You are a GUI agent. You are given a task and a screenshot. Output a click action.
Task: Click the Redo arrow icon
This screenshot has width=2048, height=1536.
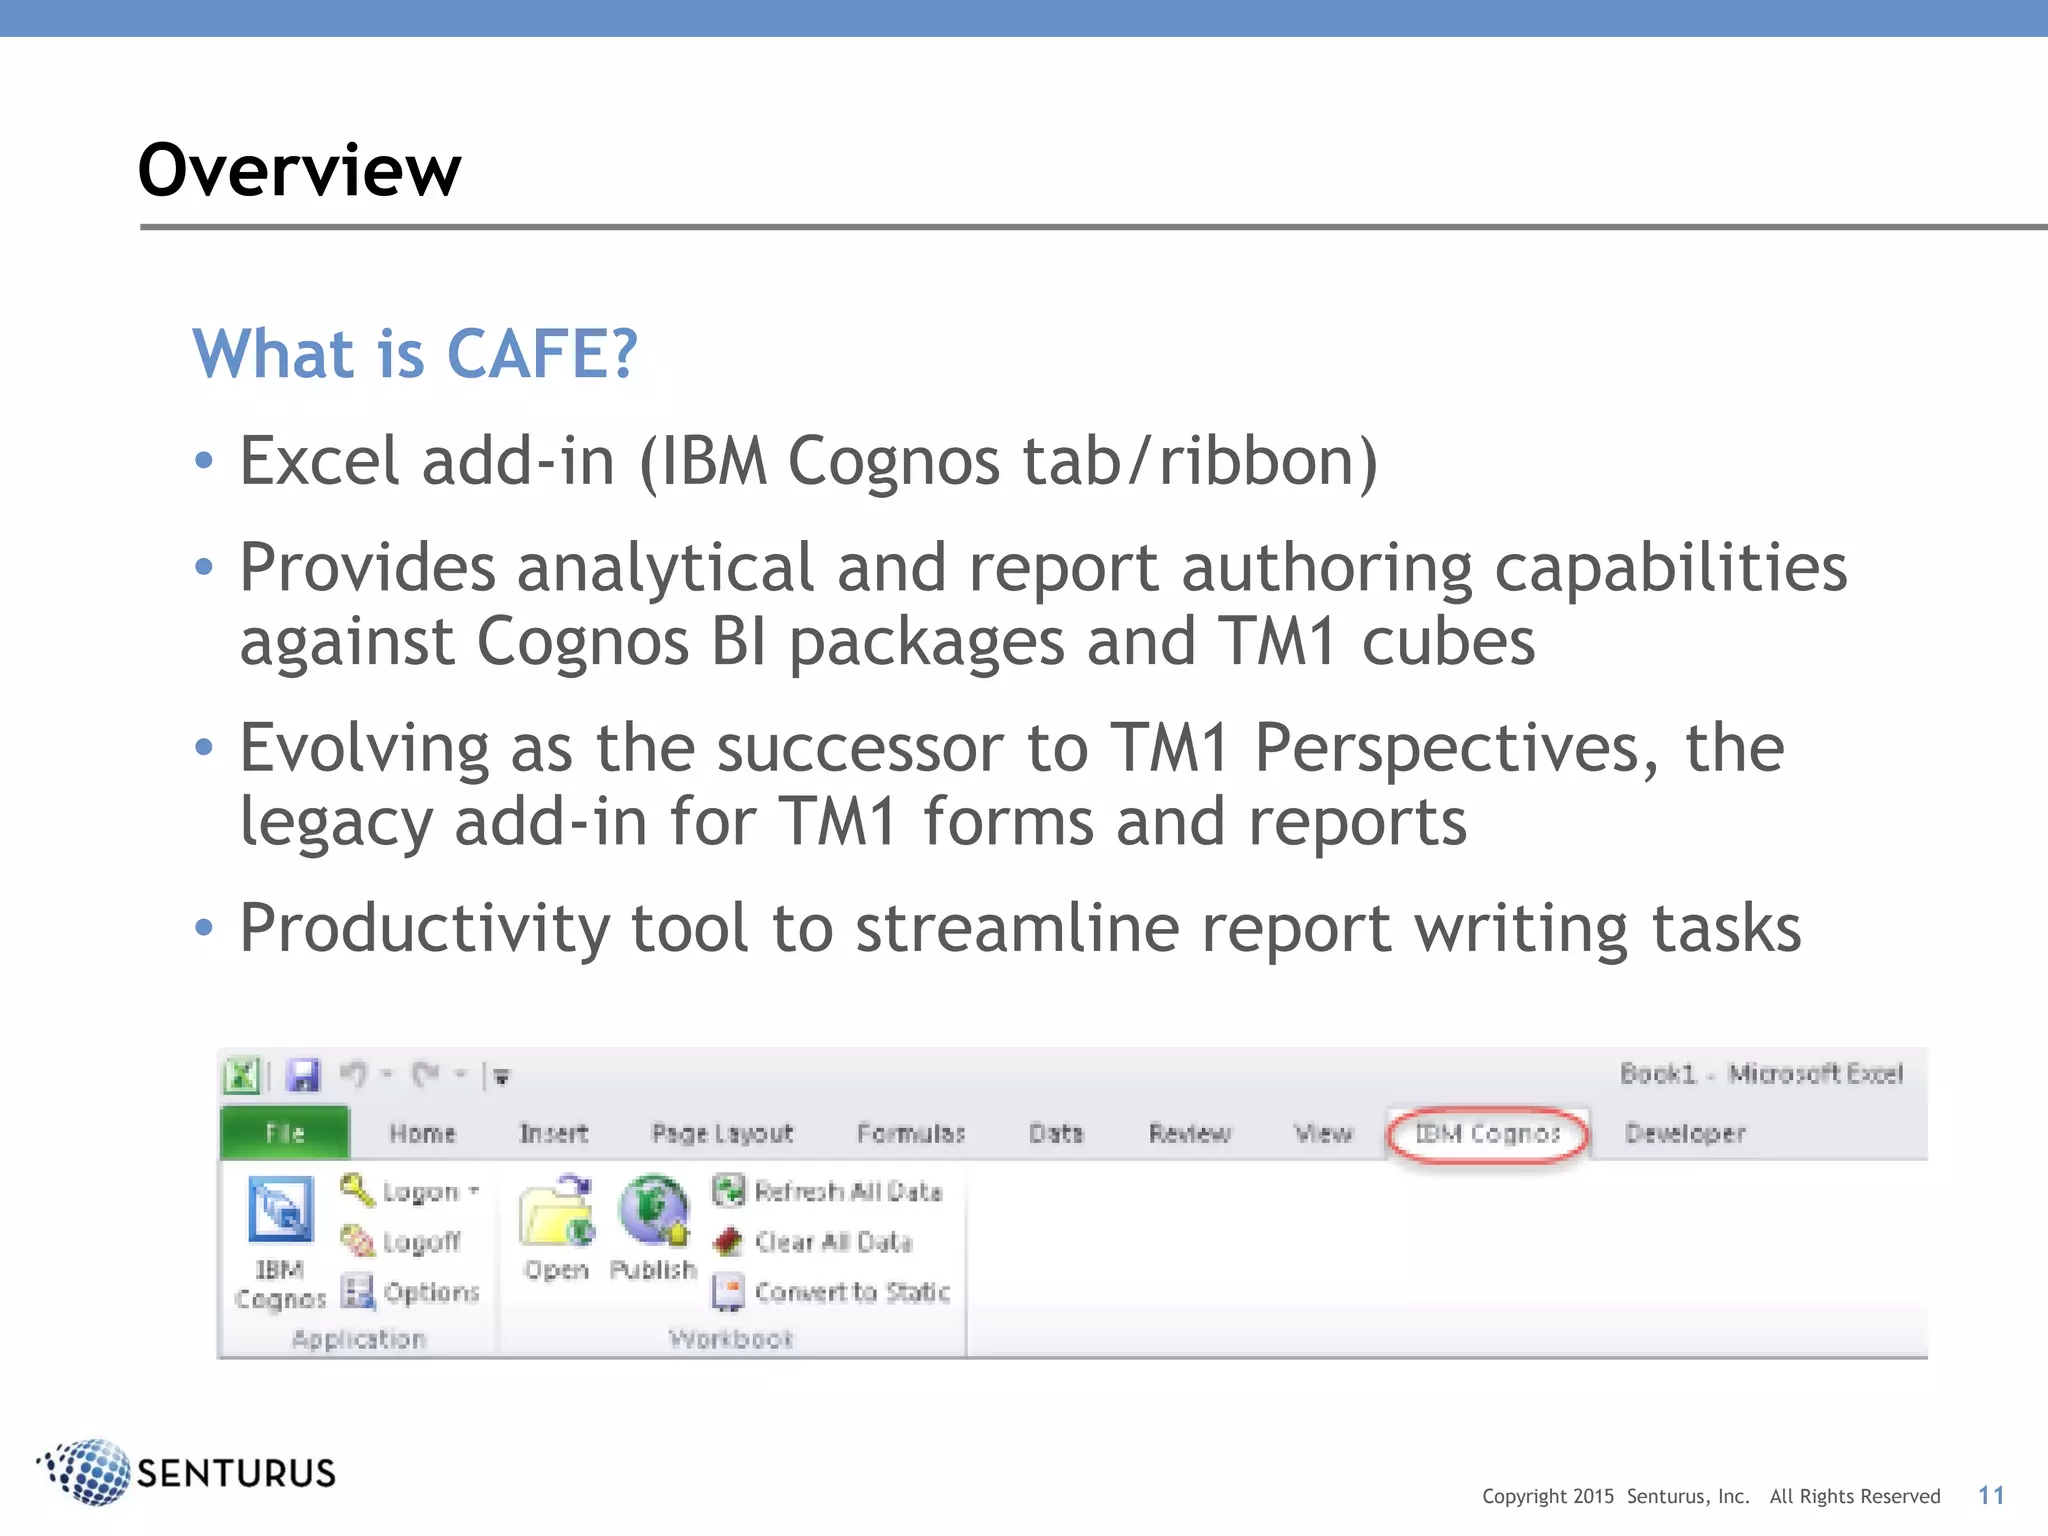coord(426,1075)
